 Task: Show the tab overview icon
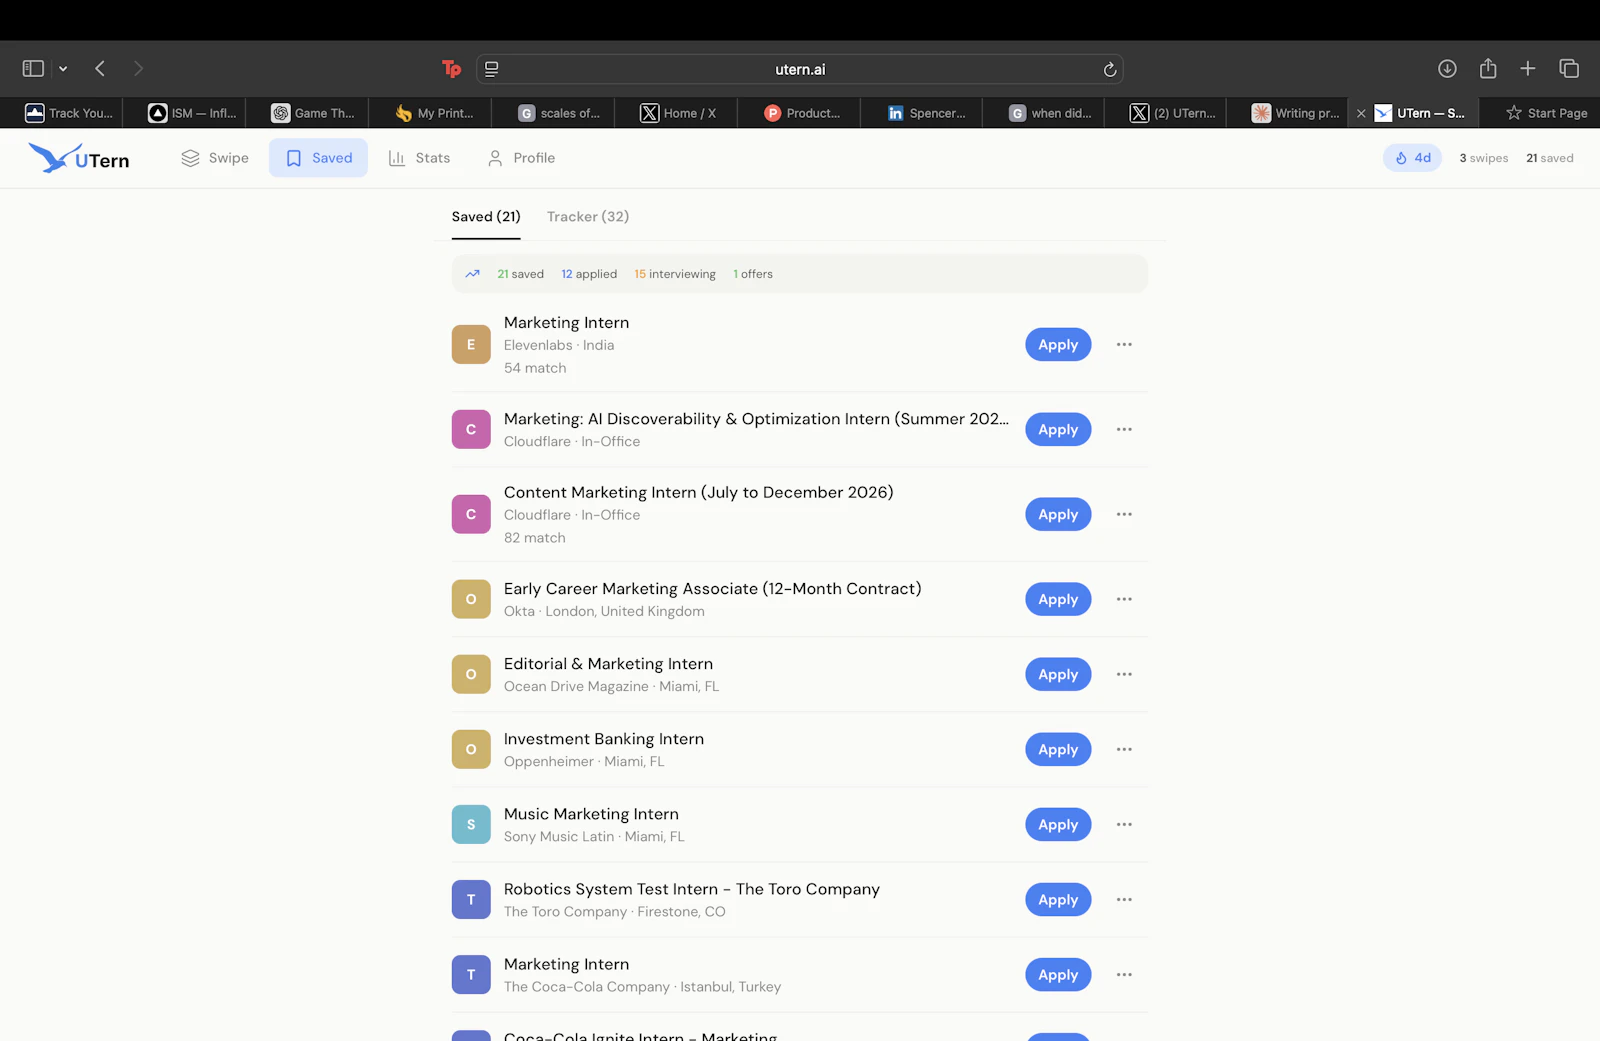click(1569, 69)
